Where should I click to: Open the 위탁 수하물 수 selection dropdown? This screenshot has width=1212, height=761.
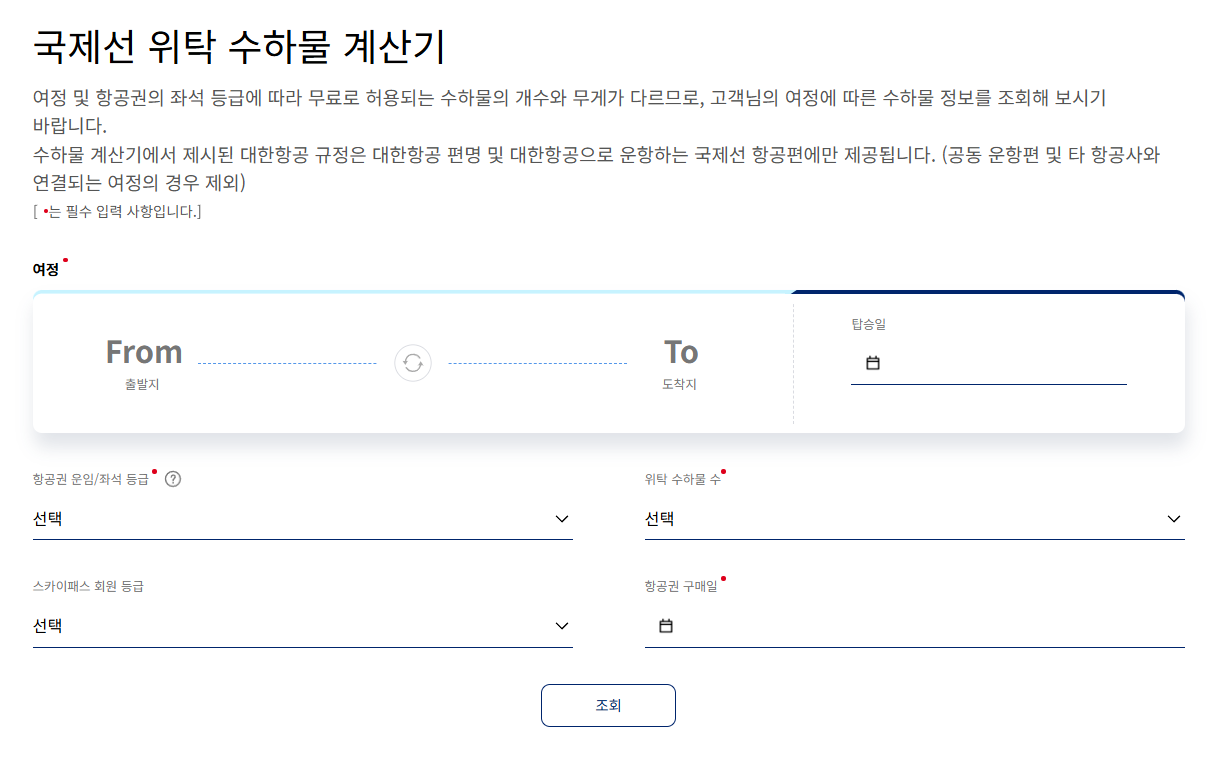[910, 518]
